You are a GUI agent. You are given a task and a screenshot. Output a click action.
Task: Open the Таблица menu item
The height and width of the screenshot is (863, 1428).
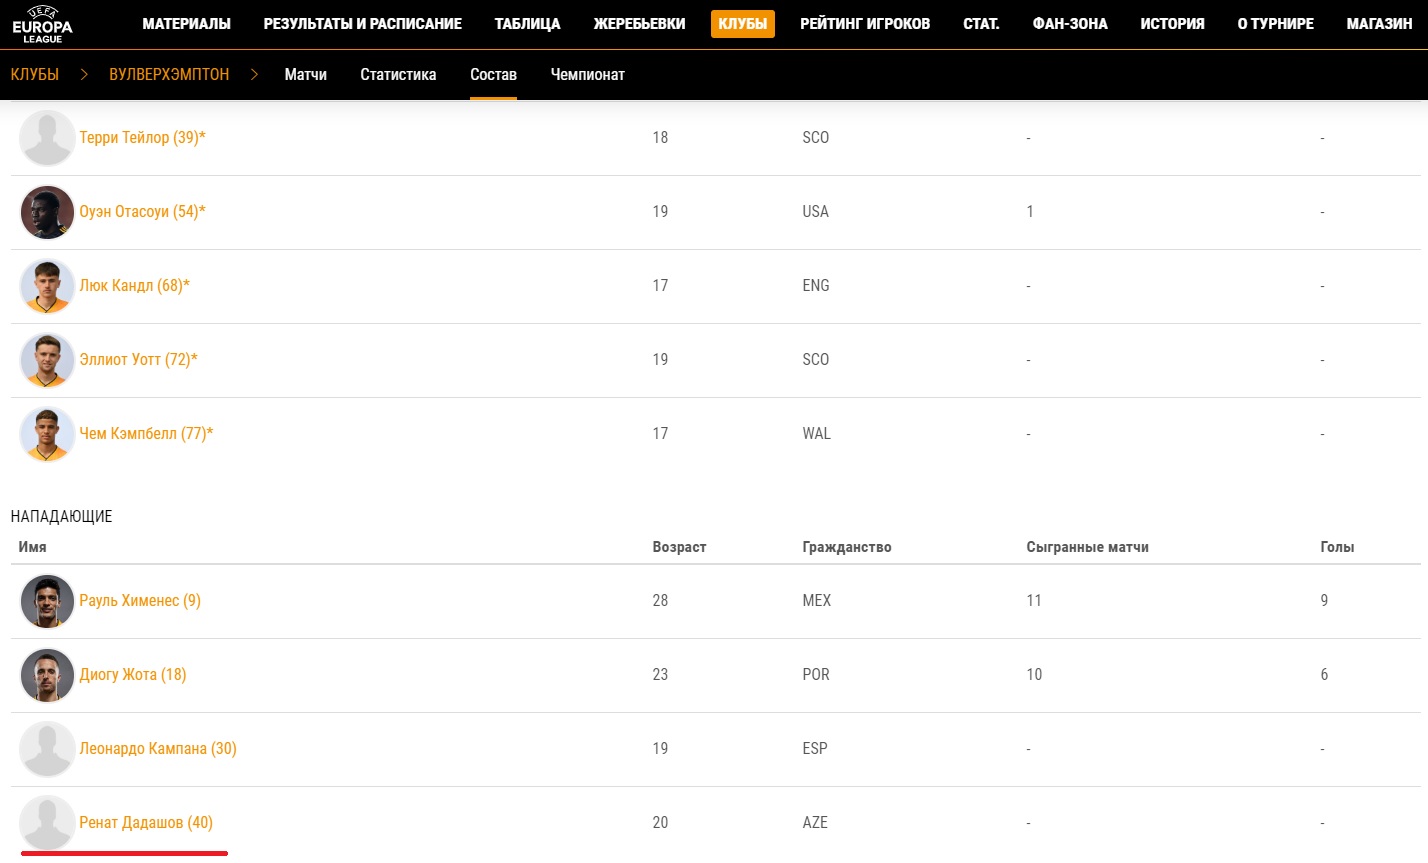(527, 24)
